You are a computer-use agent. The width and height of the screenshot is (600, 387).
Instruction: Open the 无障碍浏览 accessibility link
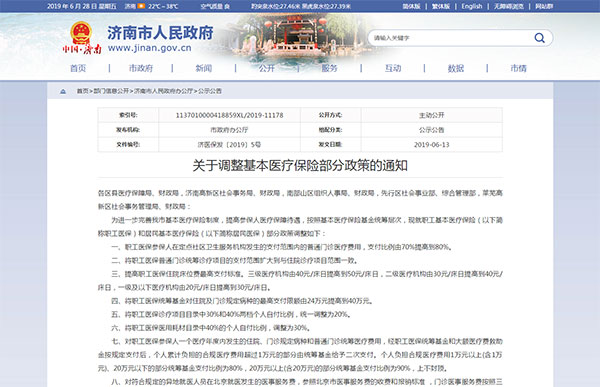coord(509,6)
